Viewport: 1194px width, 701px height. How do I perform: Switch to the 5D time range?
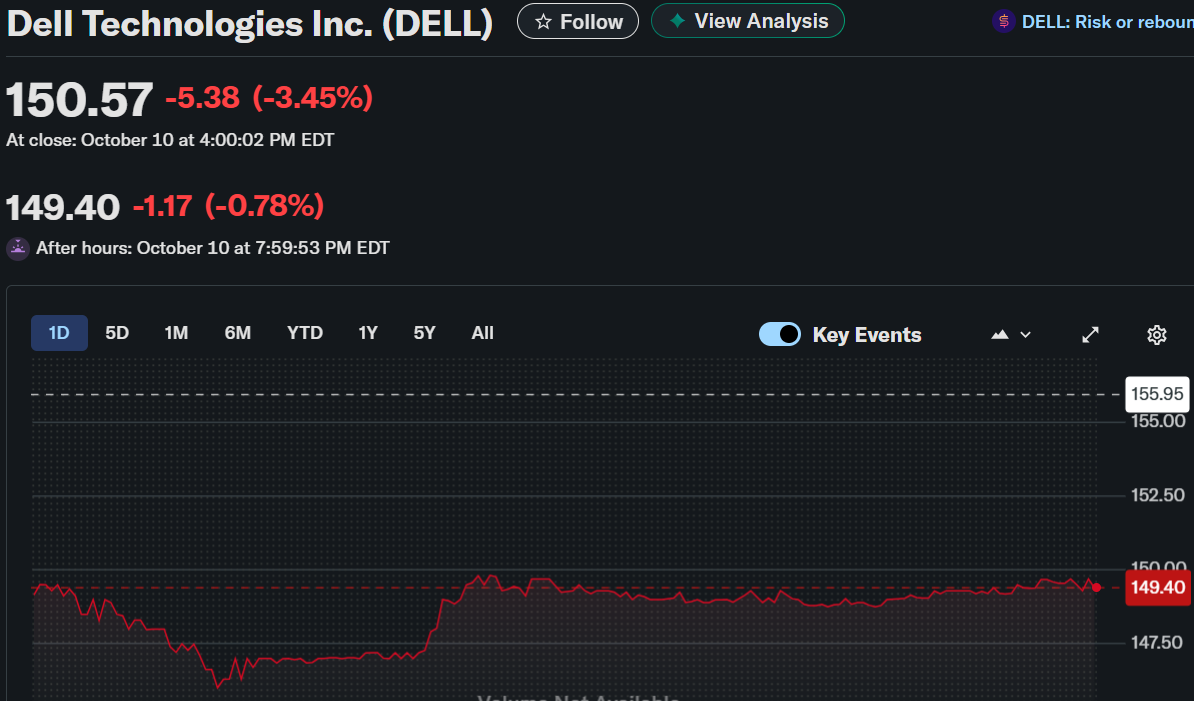pos(117,333)
